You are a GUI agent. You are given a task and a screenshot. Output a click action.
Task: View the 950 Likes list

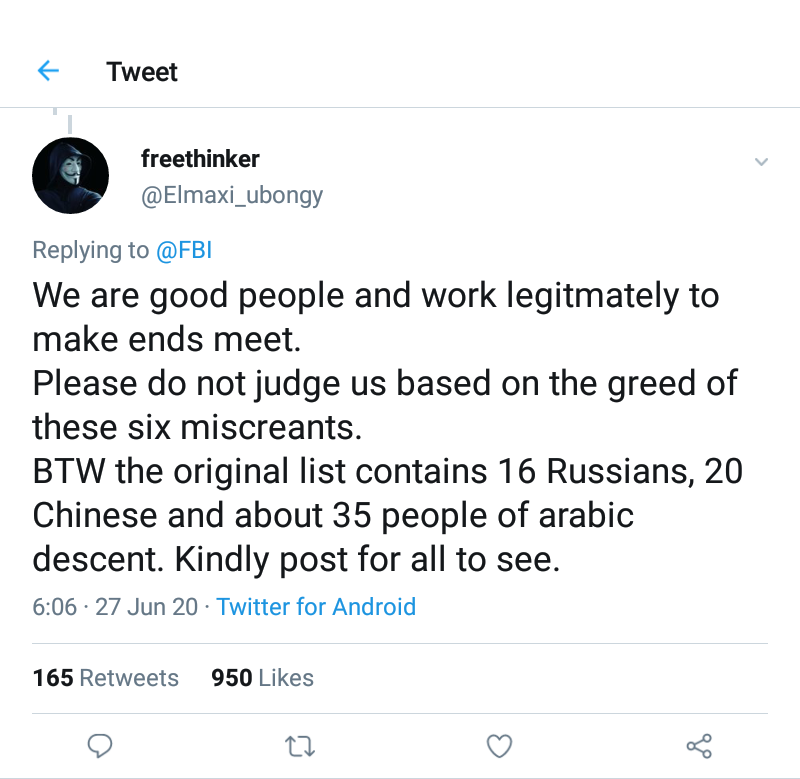click(262, 678)
